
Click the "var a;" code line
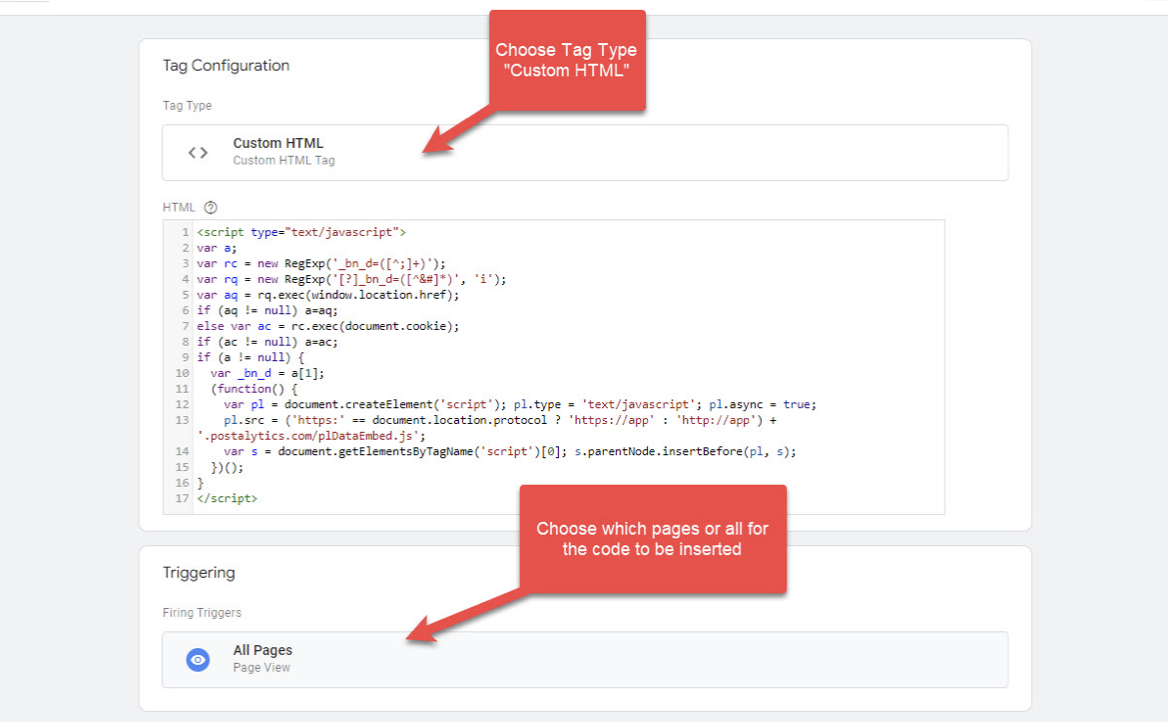pos(217,248)
